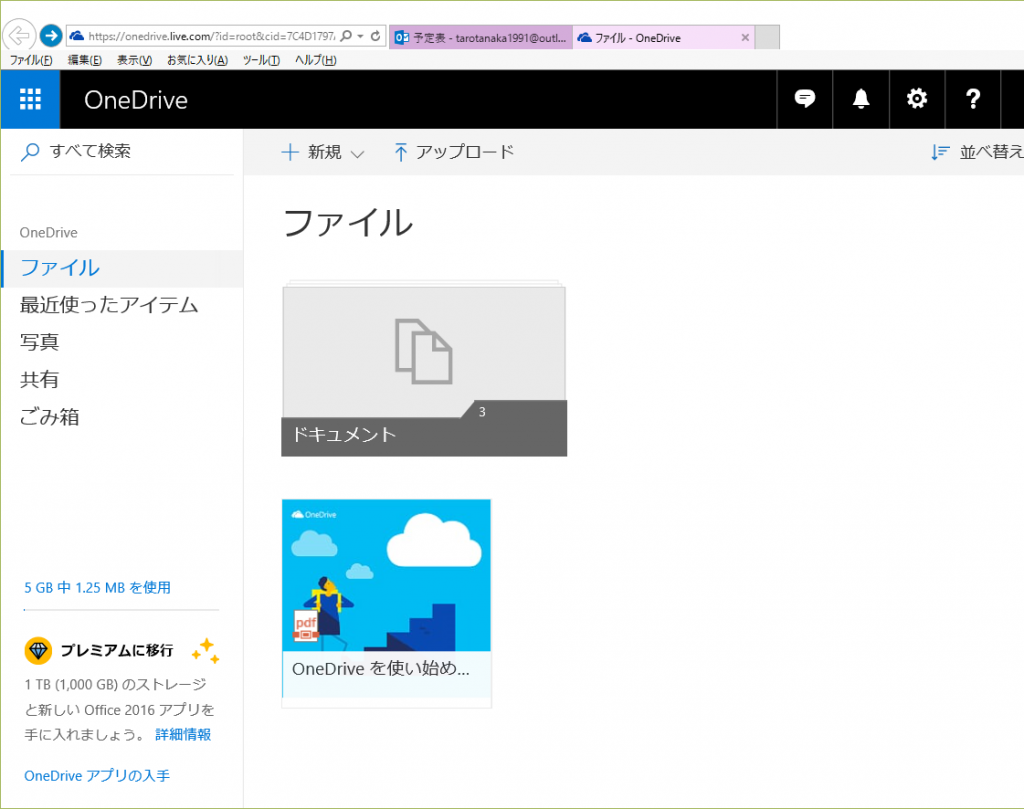Click the chat message bubble icon
1024x809 pixels.
pos(805,99)
